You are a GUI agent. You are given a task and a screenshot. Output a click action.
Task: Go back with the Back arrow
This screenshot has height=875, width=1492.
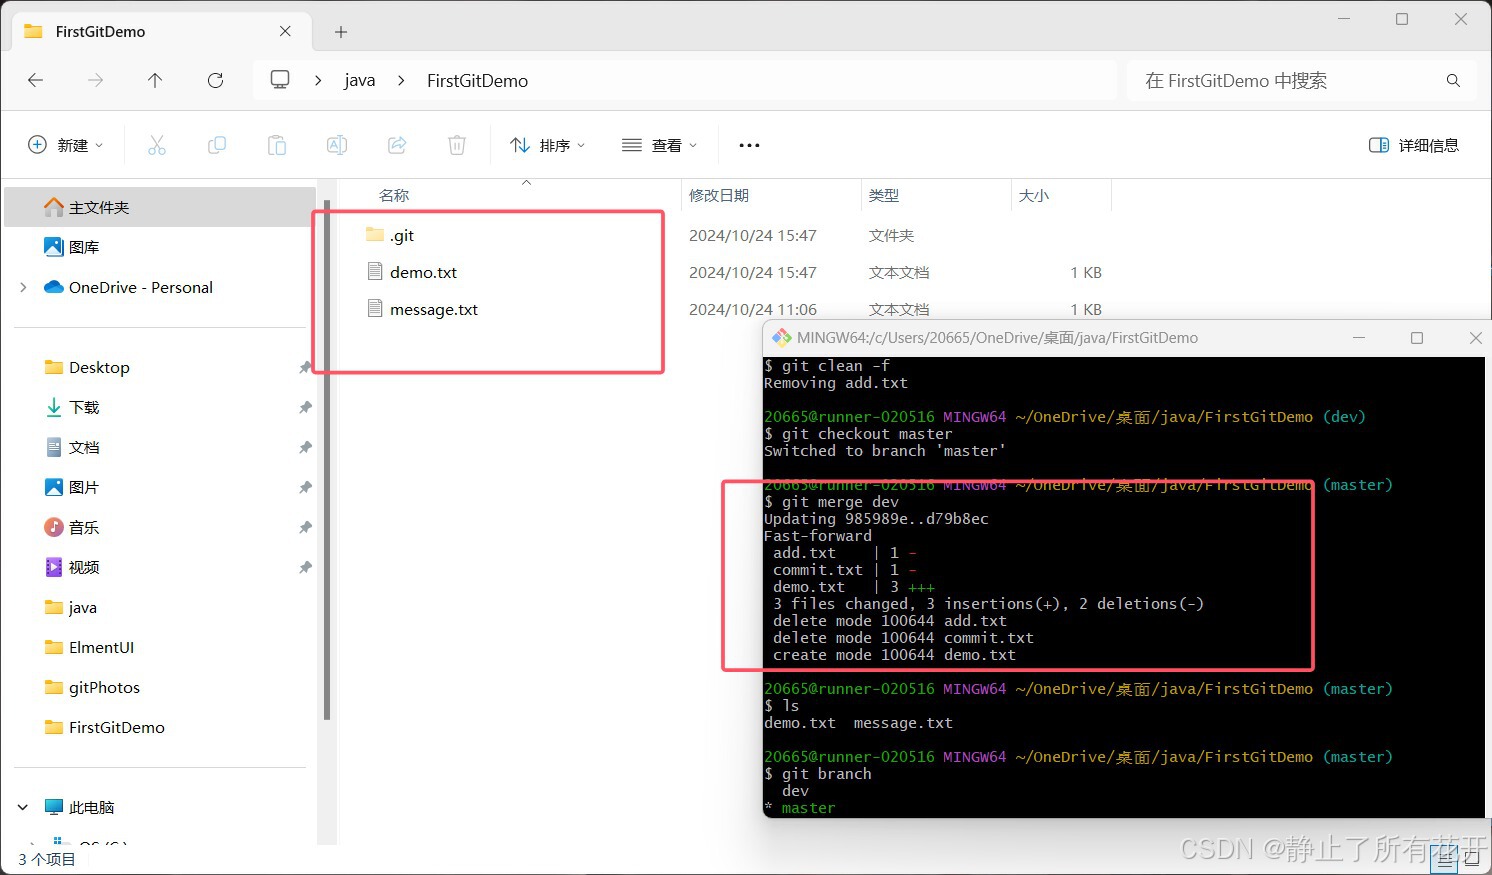pyautogui.click(x=36, y=80)
